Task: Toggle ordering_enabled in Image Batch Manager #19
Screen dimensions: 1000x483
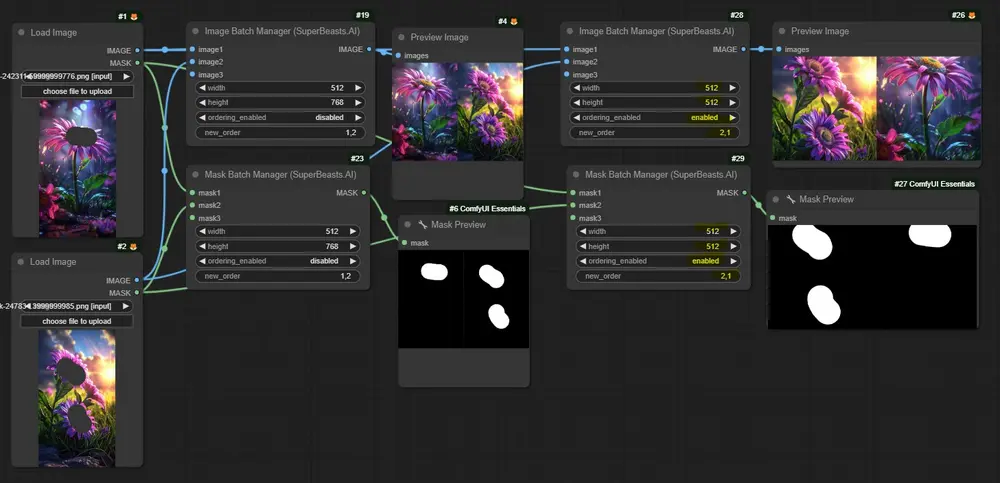Action: [280, 117]
